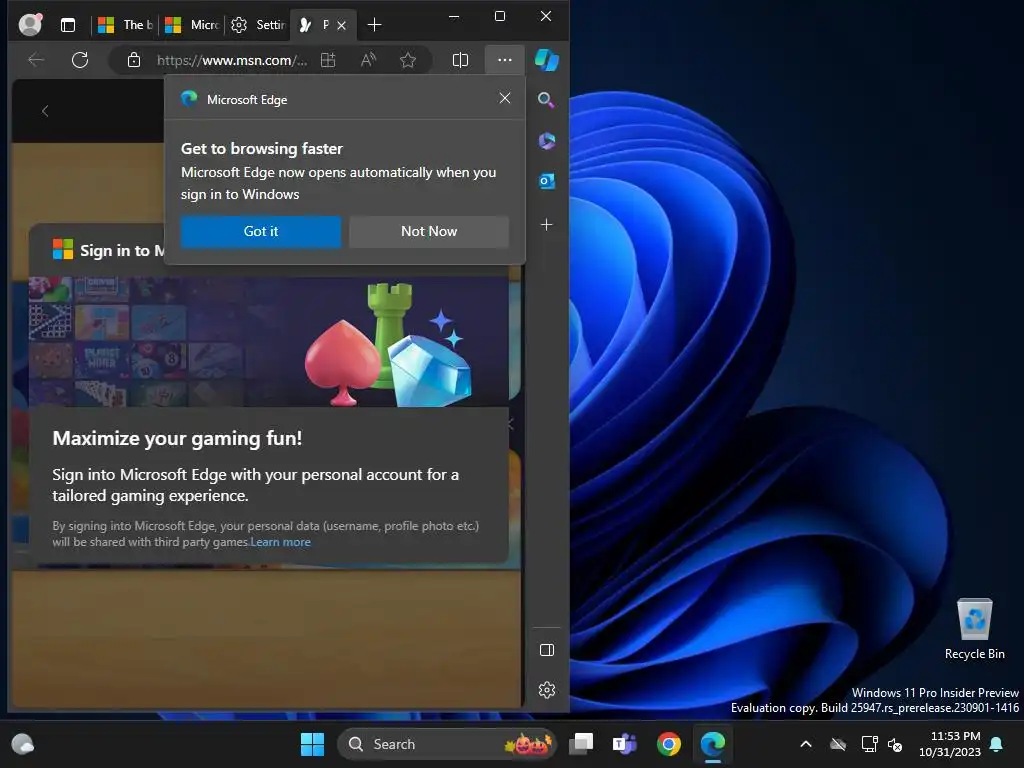Open a new tab with plus button

[x=374, y=25]
